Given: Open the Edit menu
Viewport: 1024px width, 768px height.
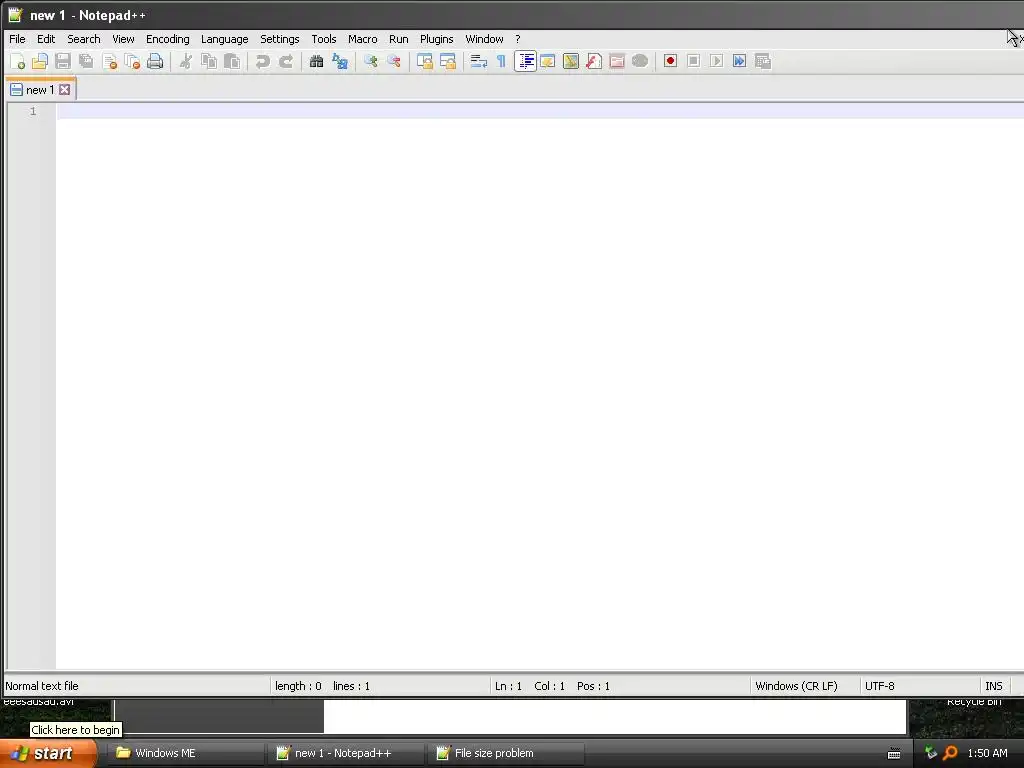Looking at the screenshot, I should point(46,39).
